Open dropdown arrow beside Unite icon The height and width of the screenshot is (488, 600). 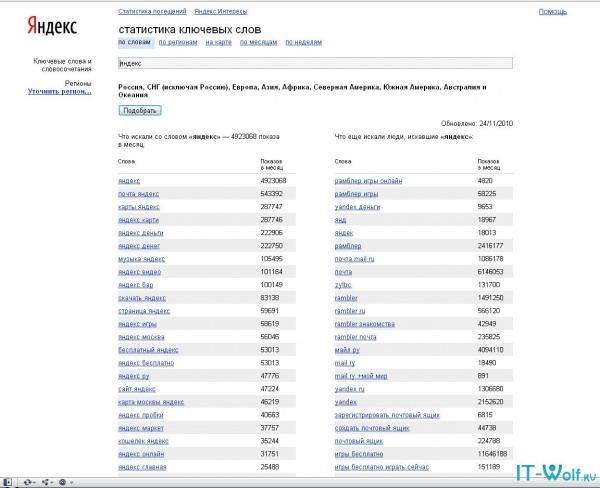coord(52,483)
